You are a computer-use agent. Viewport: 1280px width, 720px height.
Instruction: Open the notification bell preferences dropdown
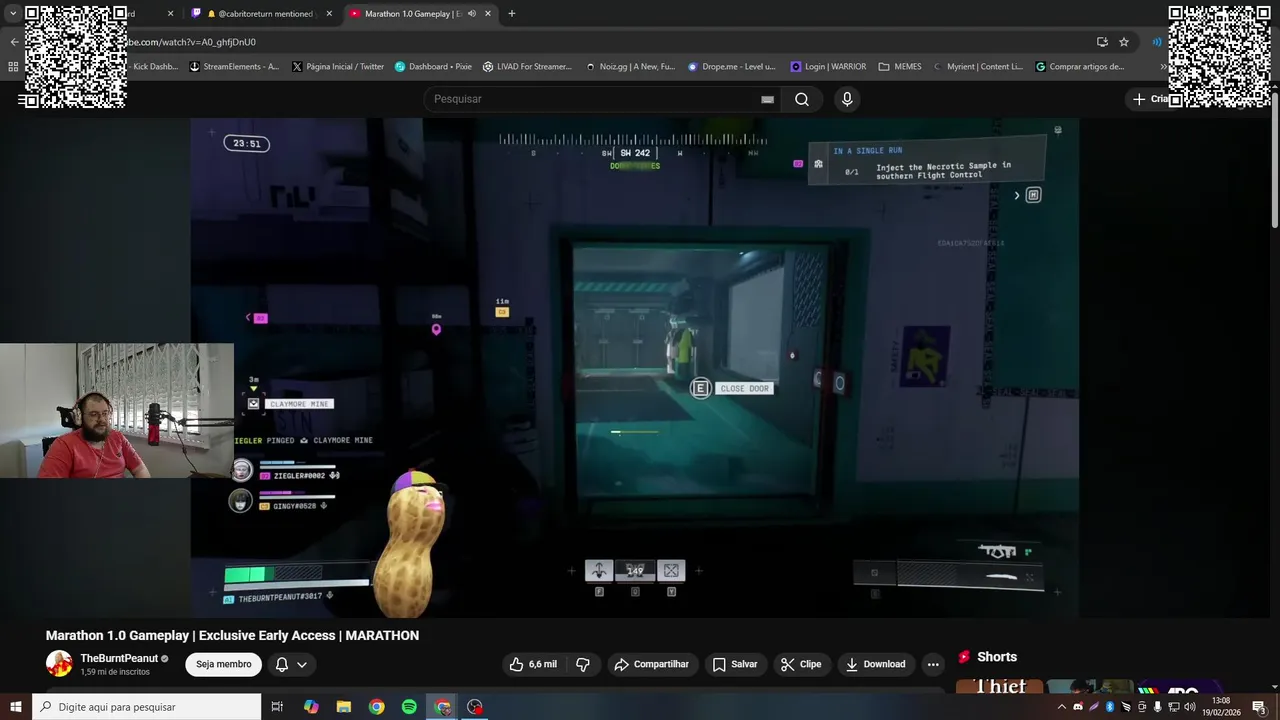click(291, 664)
